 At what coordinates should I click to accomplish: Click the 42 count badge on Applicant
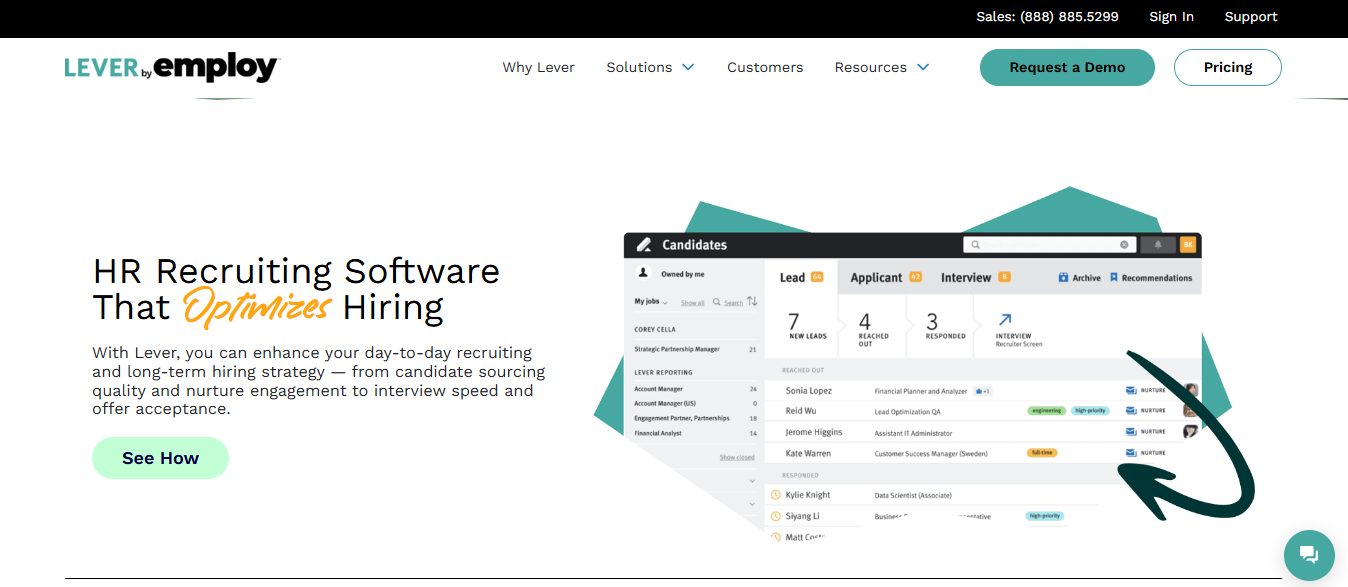[915, 277]
